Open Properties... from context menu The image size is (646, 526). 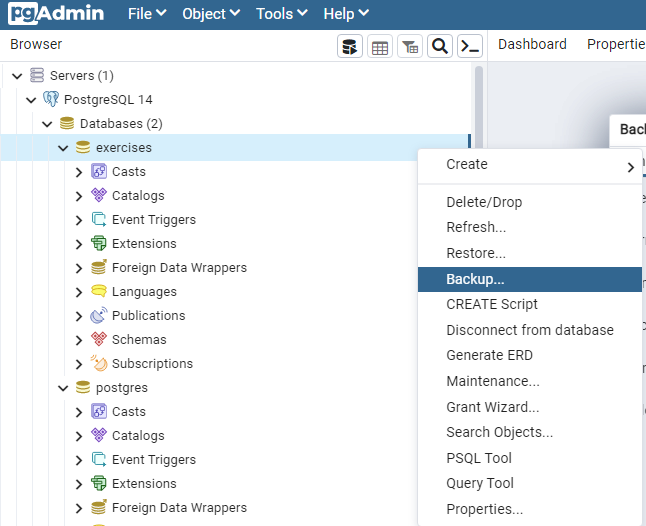[530, 510]
